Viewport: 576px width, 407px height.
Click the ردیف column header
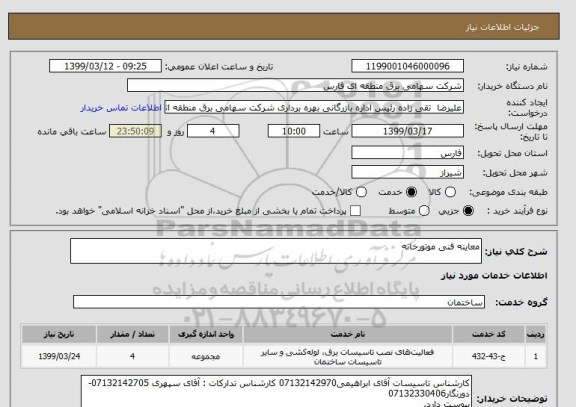pos(536,334)
